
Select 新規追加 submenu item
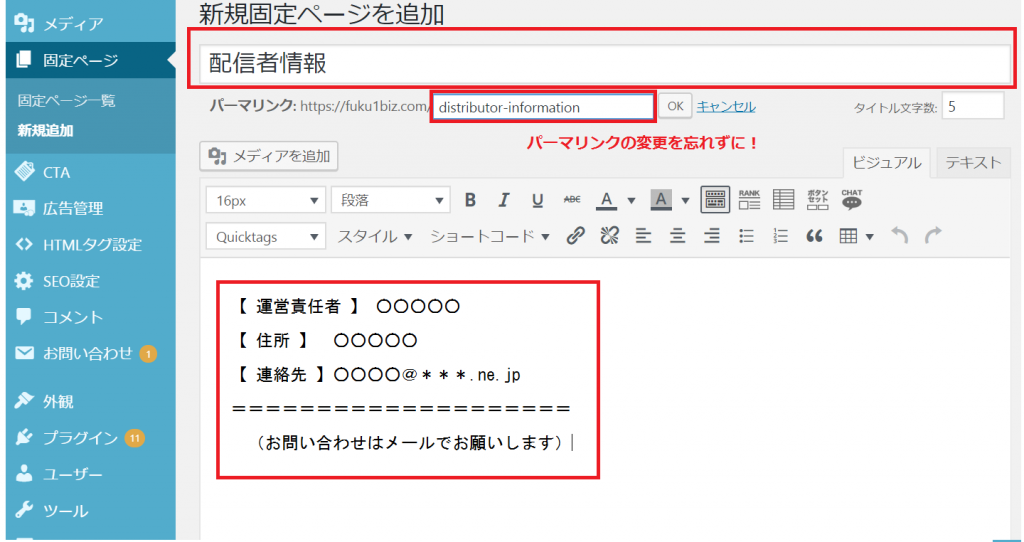pos(46,130)
